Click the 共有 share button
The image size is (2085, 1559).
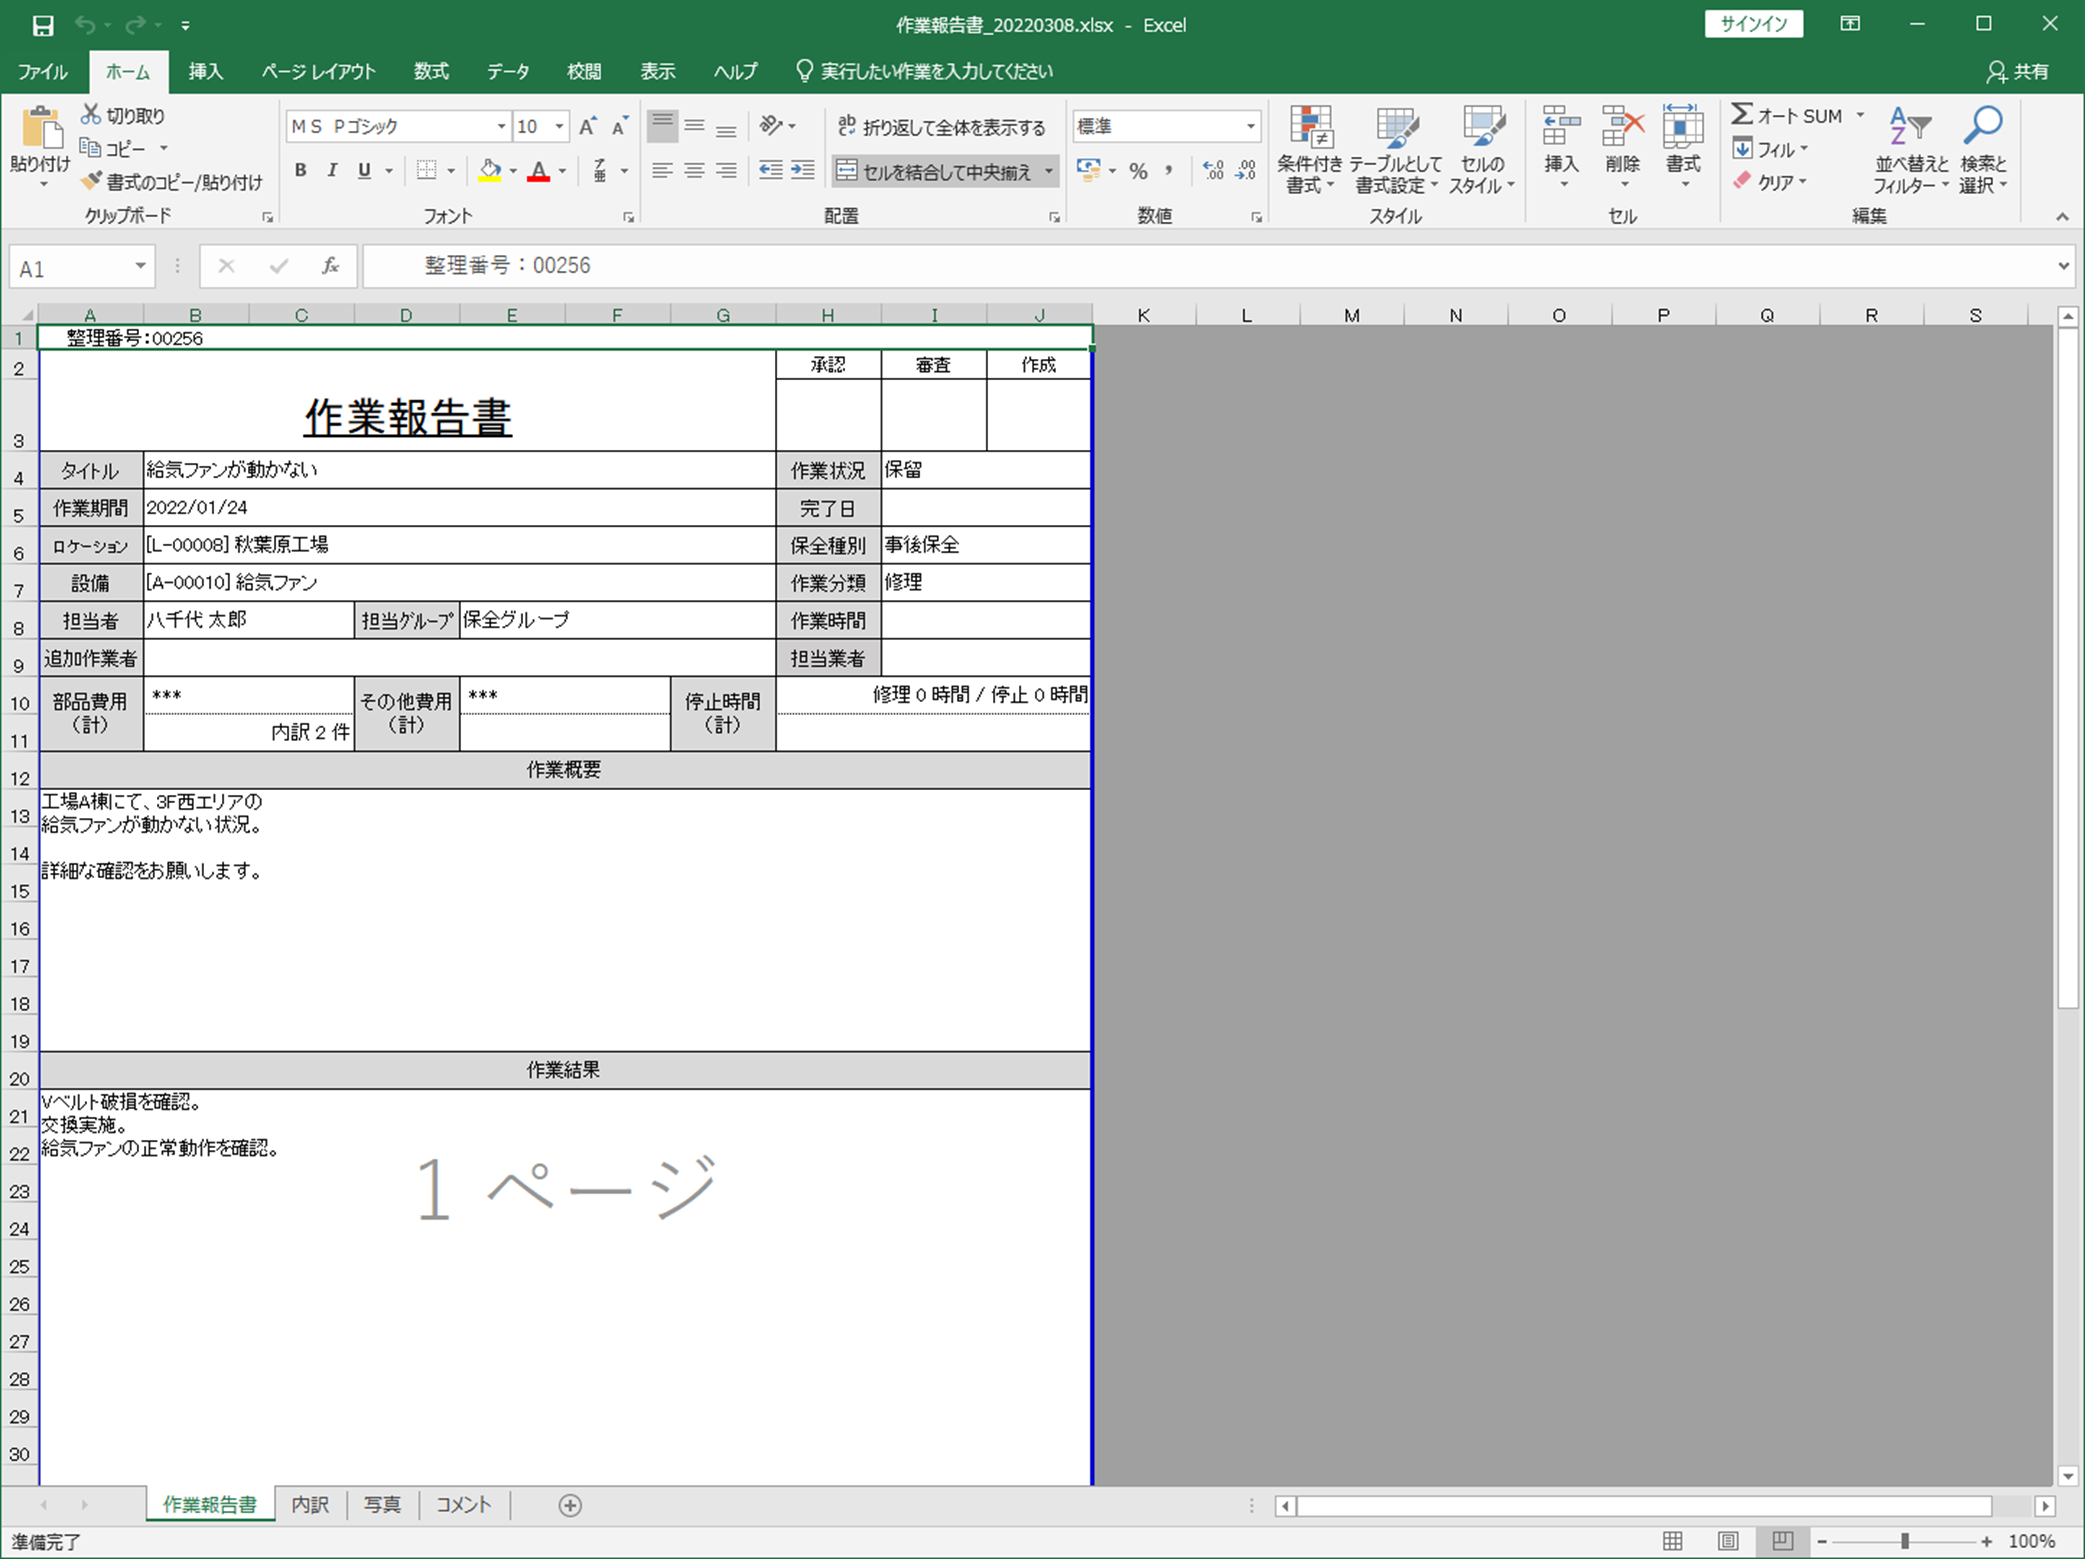[x=2019, y=72]
